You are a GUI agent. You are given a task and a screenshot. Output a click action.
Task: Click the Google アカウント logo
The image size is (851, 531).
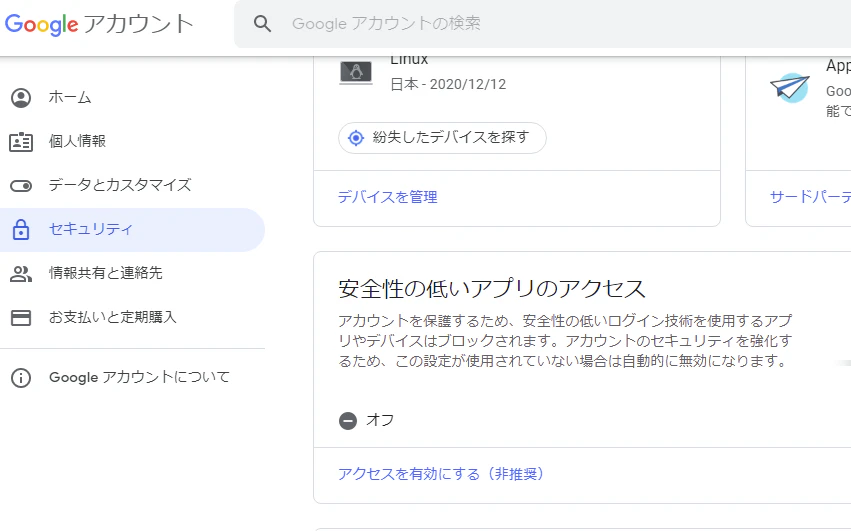(99, 24)
